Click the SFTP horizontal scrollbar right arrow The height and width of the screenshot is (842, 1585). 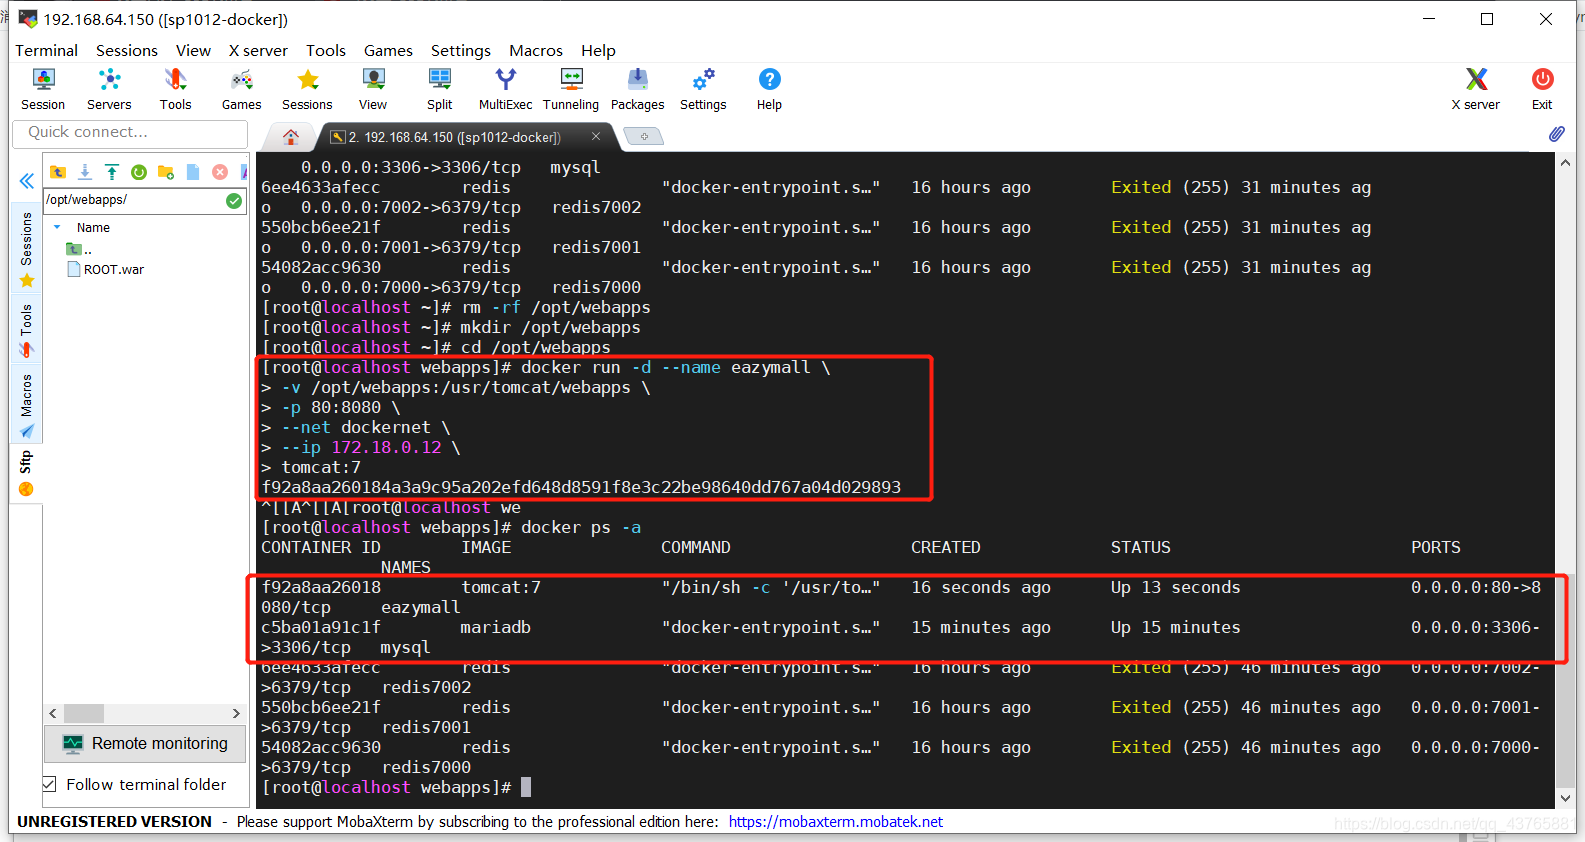click(236, 713)
